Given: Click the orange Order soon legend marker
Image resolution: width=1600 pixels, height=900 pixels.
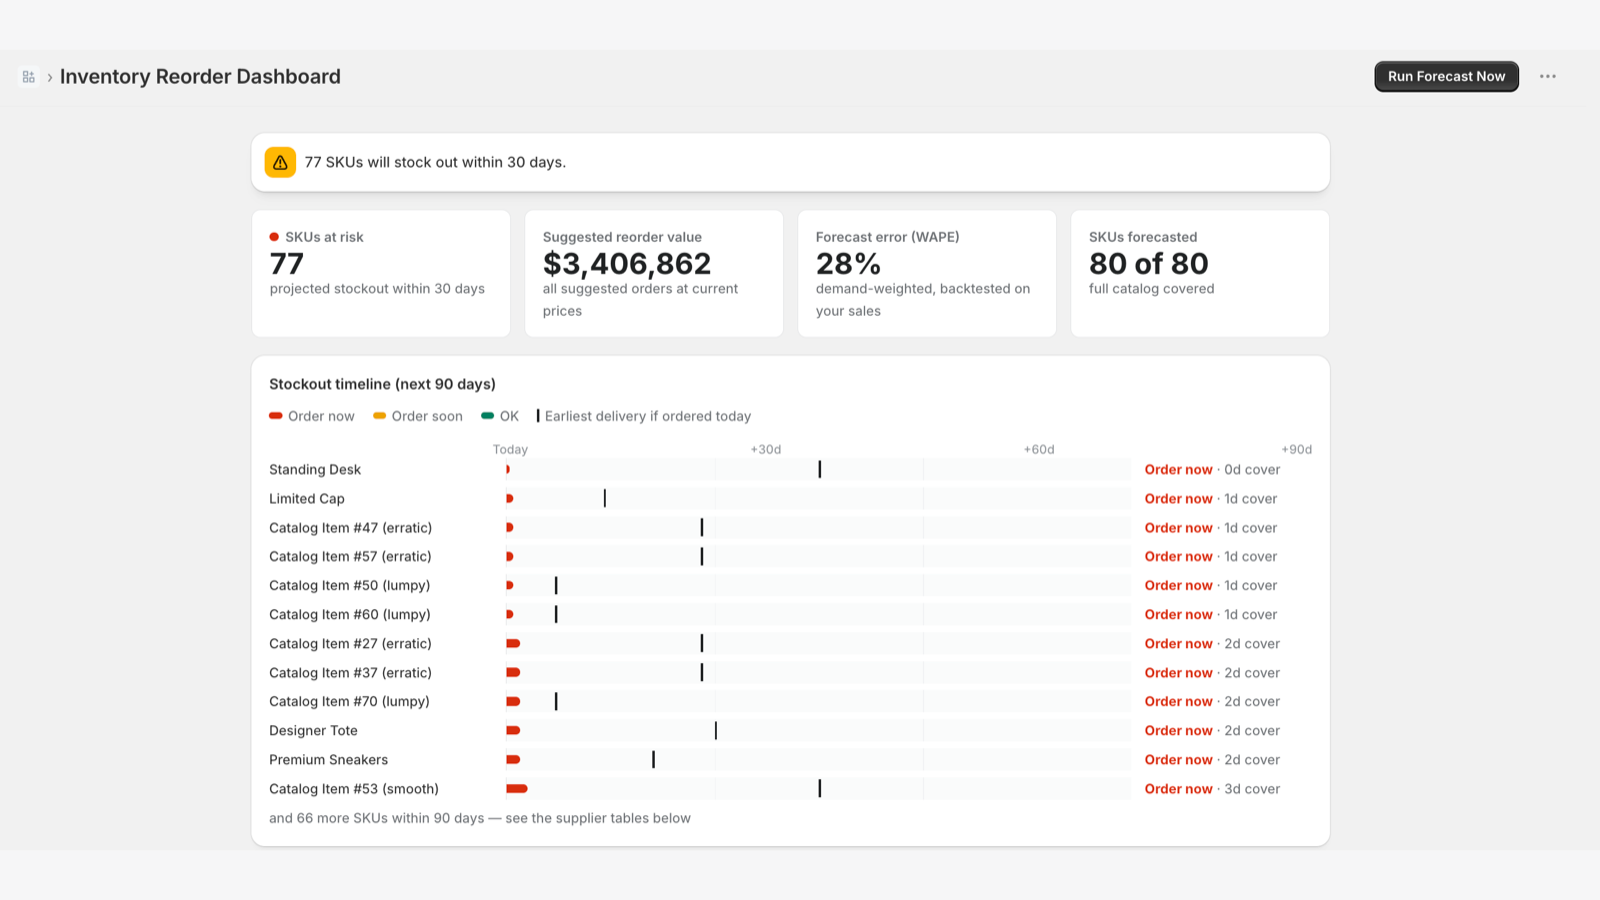Looking at the screenshot, I should pyautogui.click(x=379, y=416).
